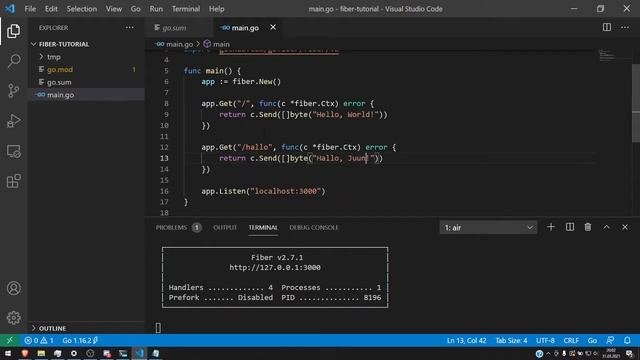The width and height of the screenshot is (640, 360).
Task: Click the Visual Studio Code taskbar icon
Action: [x=140, y=353]
